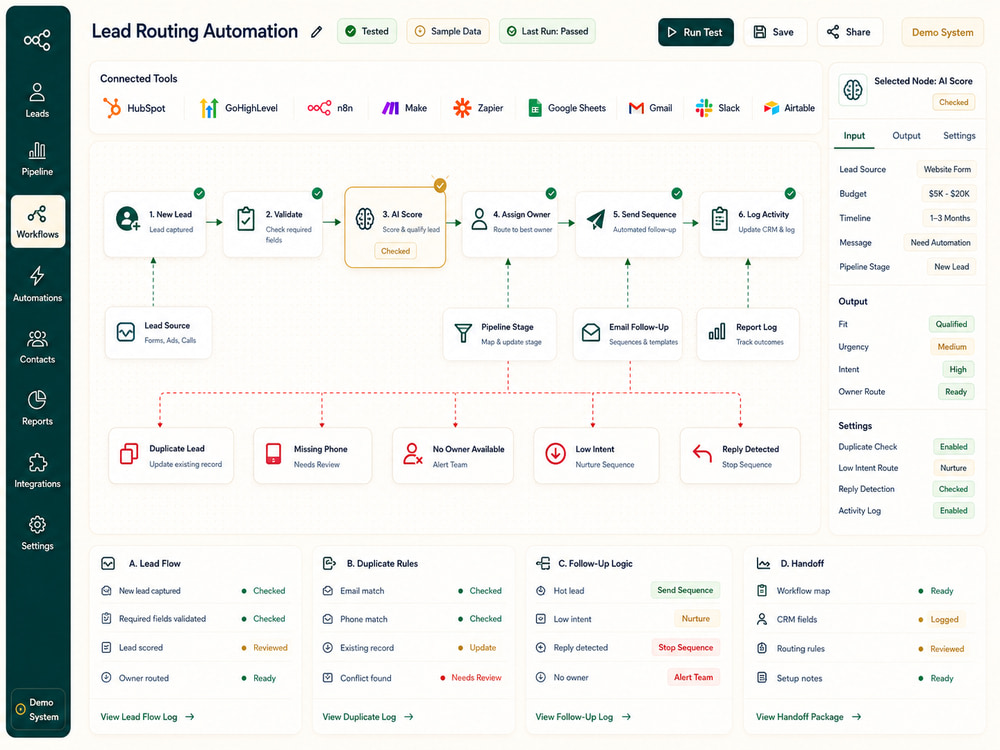Click the app logo at sidebar top
Image resolution: width=1000 pixels, height=750 pixels.
click(x=37, y=40)
